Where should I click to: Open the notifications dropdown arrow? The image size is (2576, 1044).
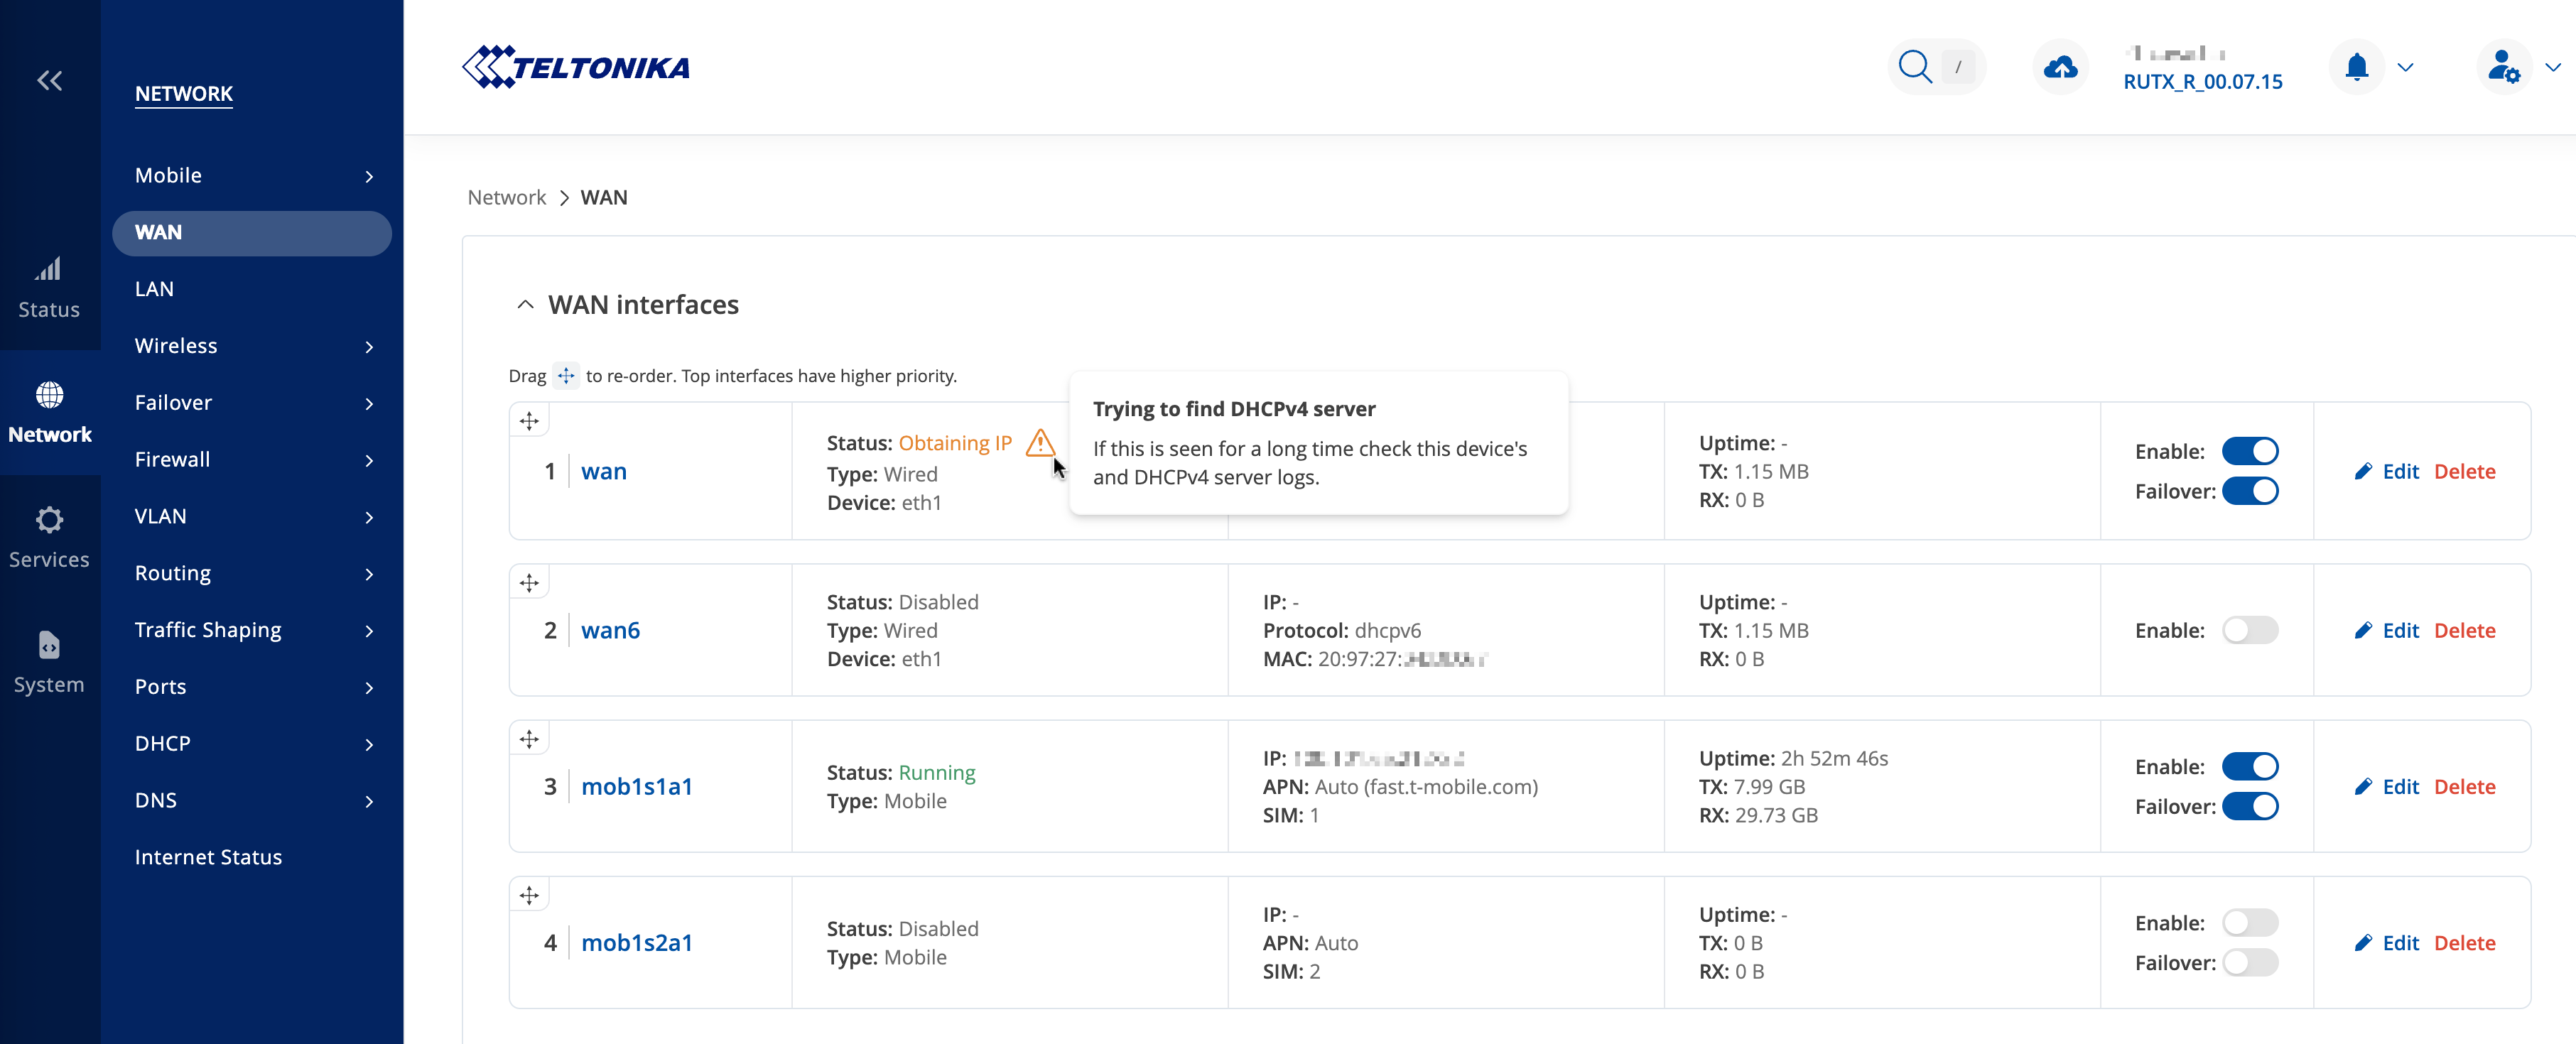[2406, 67]
